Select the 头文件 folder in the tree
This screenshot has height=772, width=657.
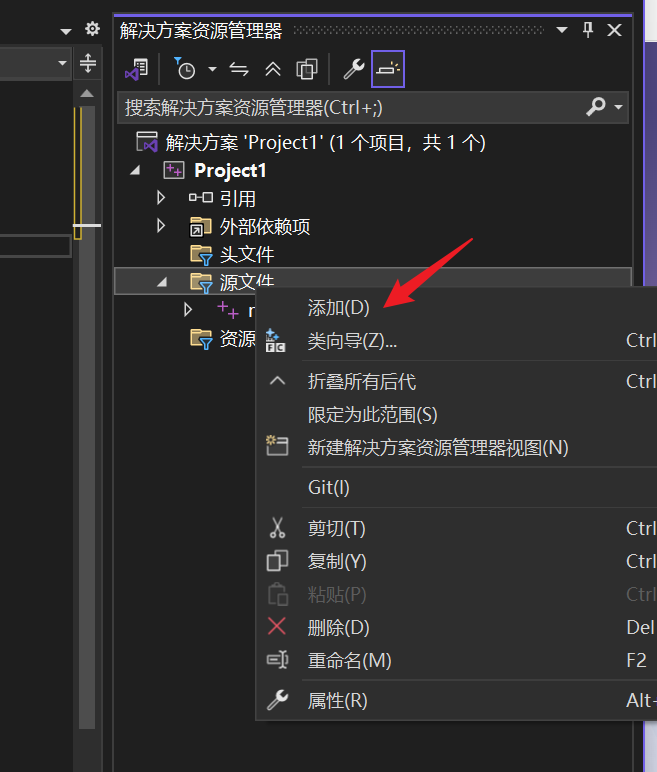click(x=246, y=255)
